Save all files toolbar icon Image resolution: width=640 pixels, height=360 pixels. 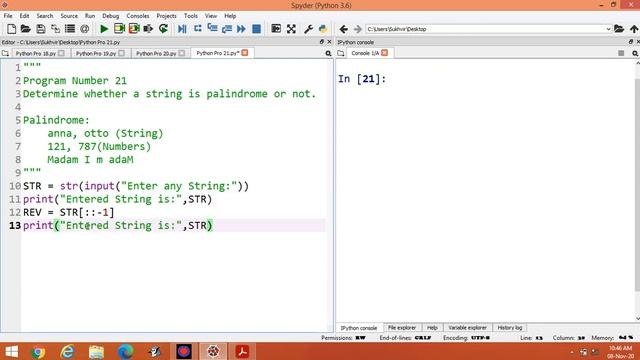click(55, 29)
